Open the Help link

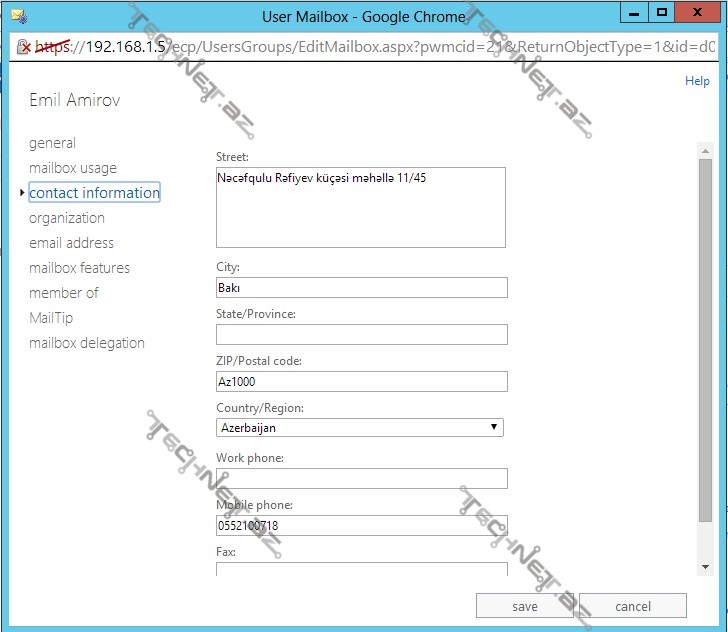tap(696, 81)
